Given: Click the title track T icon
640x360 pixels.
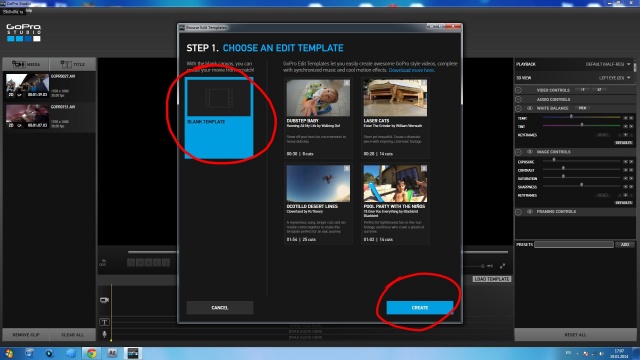Looking at the screenshot, I should pyautogui.click(x=104, y=322).
